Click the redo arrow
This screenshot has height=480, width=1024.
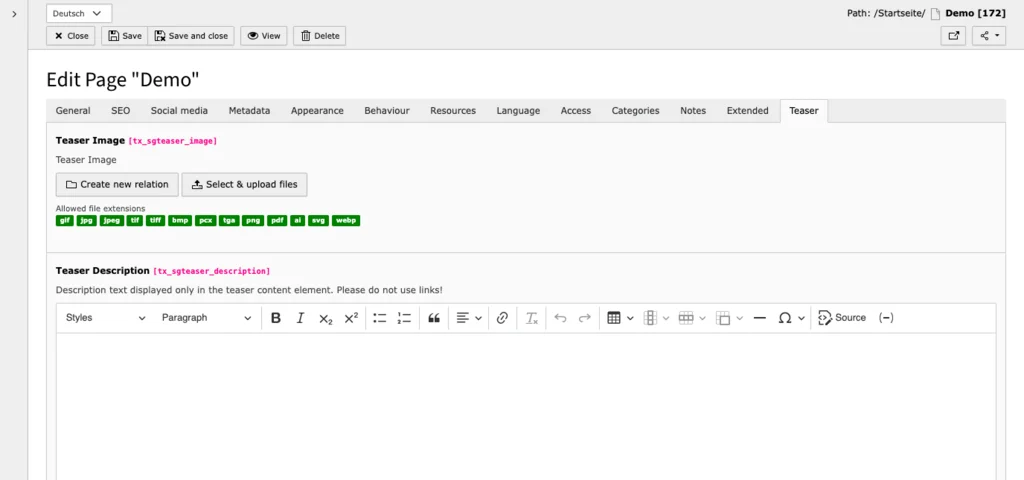click(x=585, y=318)
